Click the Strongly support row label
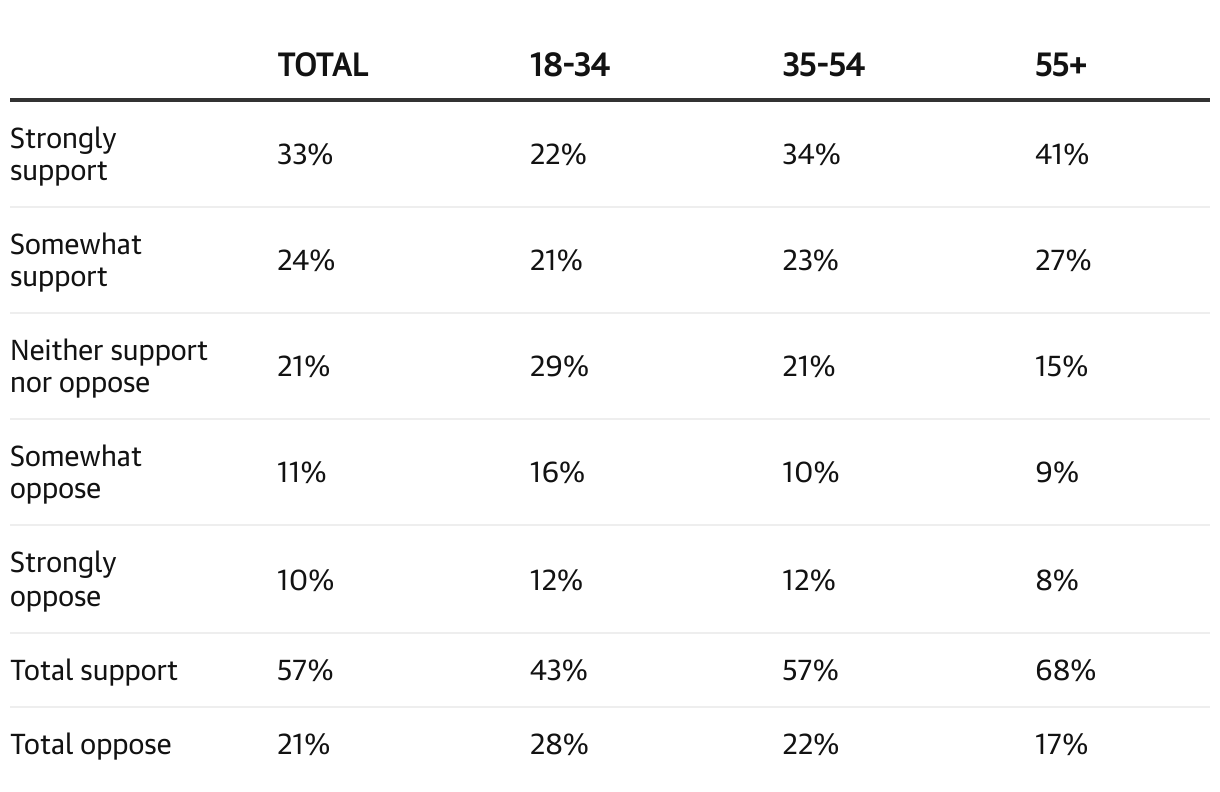This screenshot has height=792, width=1220. point(63,154)
